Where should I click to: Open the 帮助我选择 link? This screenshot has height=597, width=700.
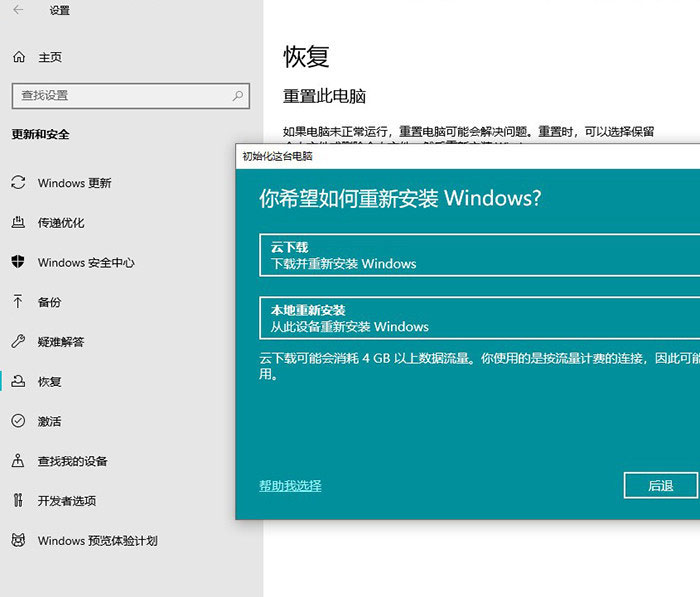point(290,485)
